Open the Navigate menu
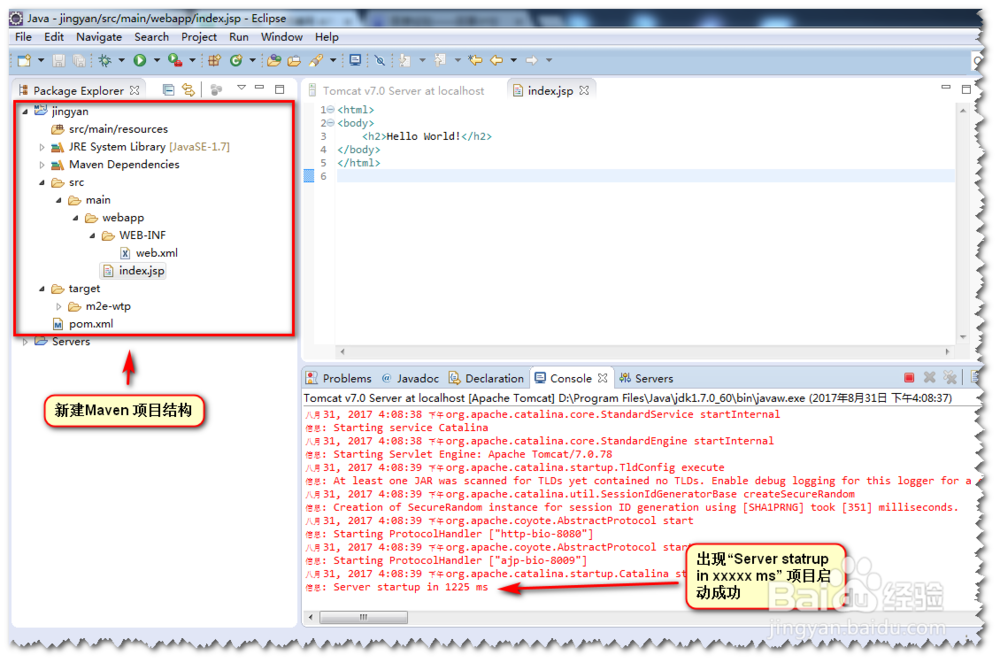The height and width of the screenshot is (663, 1000). coord(99,37)
